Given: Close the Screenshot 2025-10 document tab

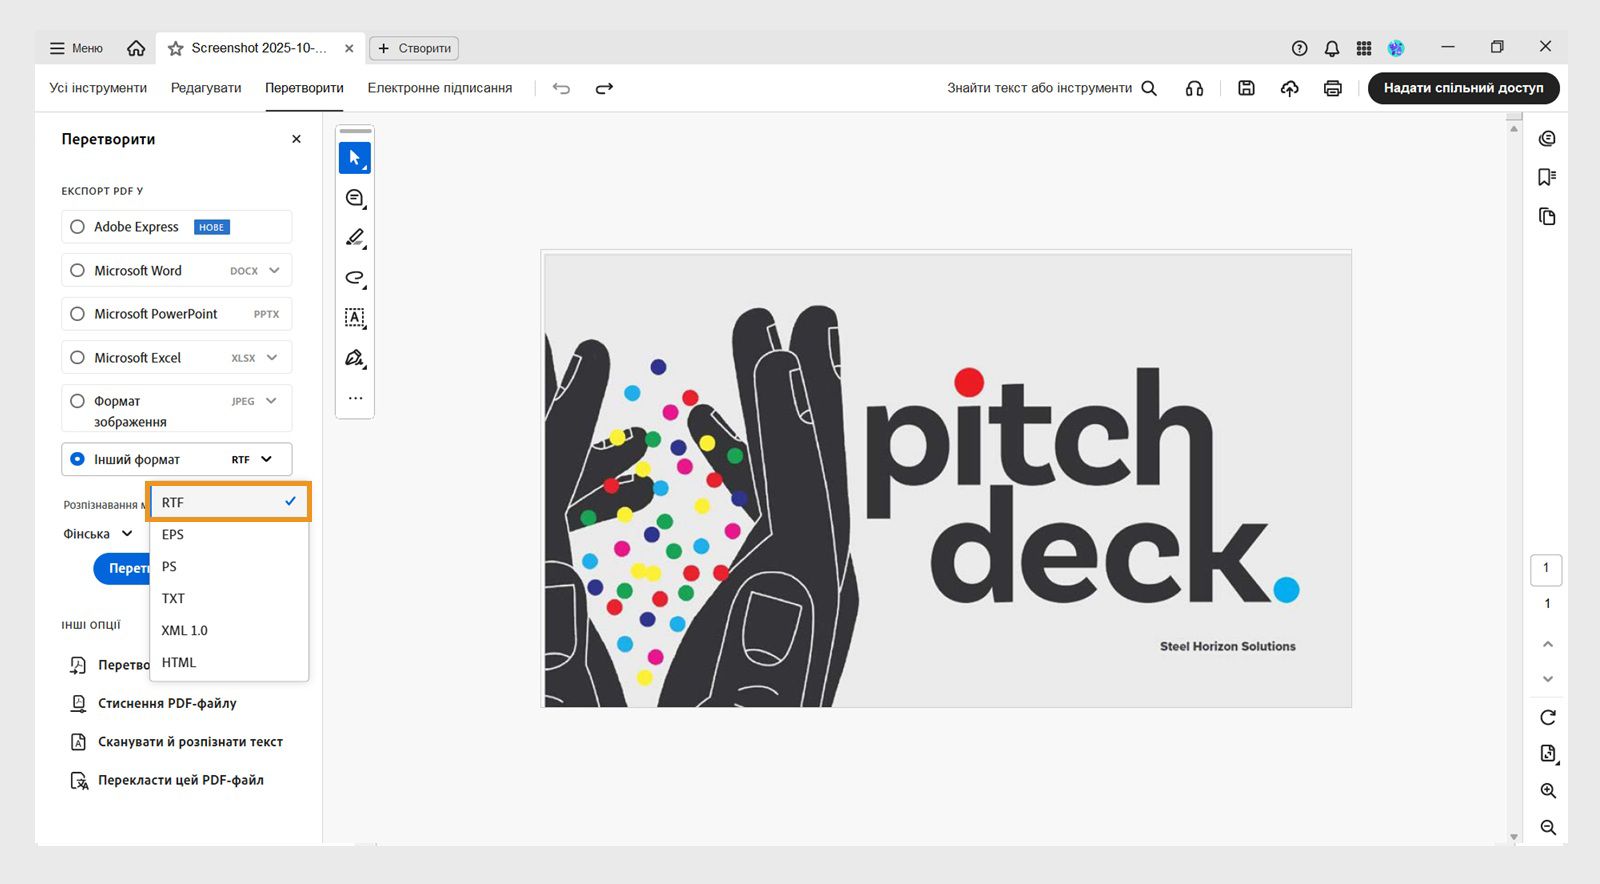Looking at the screenshot, I should (349, 48).
